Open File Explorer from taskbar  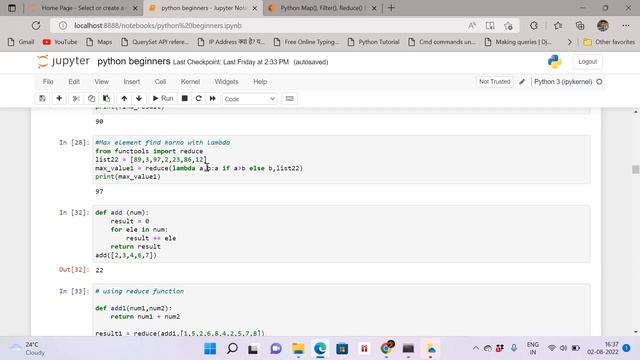298,349
